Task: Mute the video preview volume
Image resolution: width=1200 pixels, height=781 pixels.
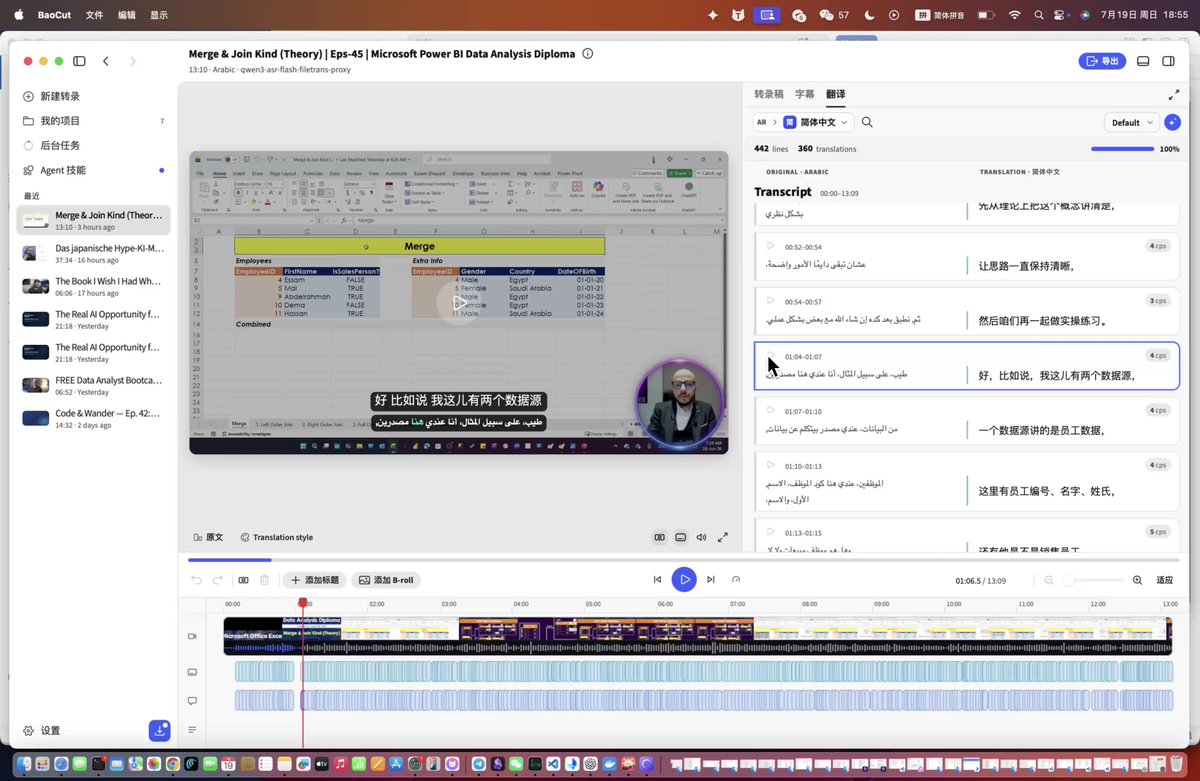Action: [x=701, y=537]
